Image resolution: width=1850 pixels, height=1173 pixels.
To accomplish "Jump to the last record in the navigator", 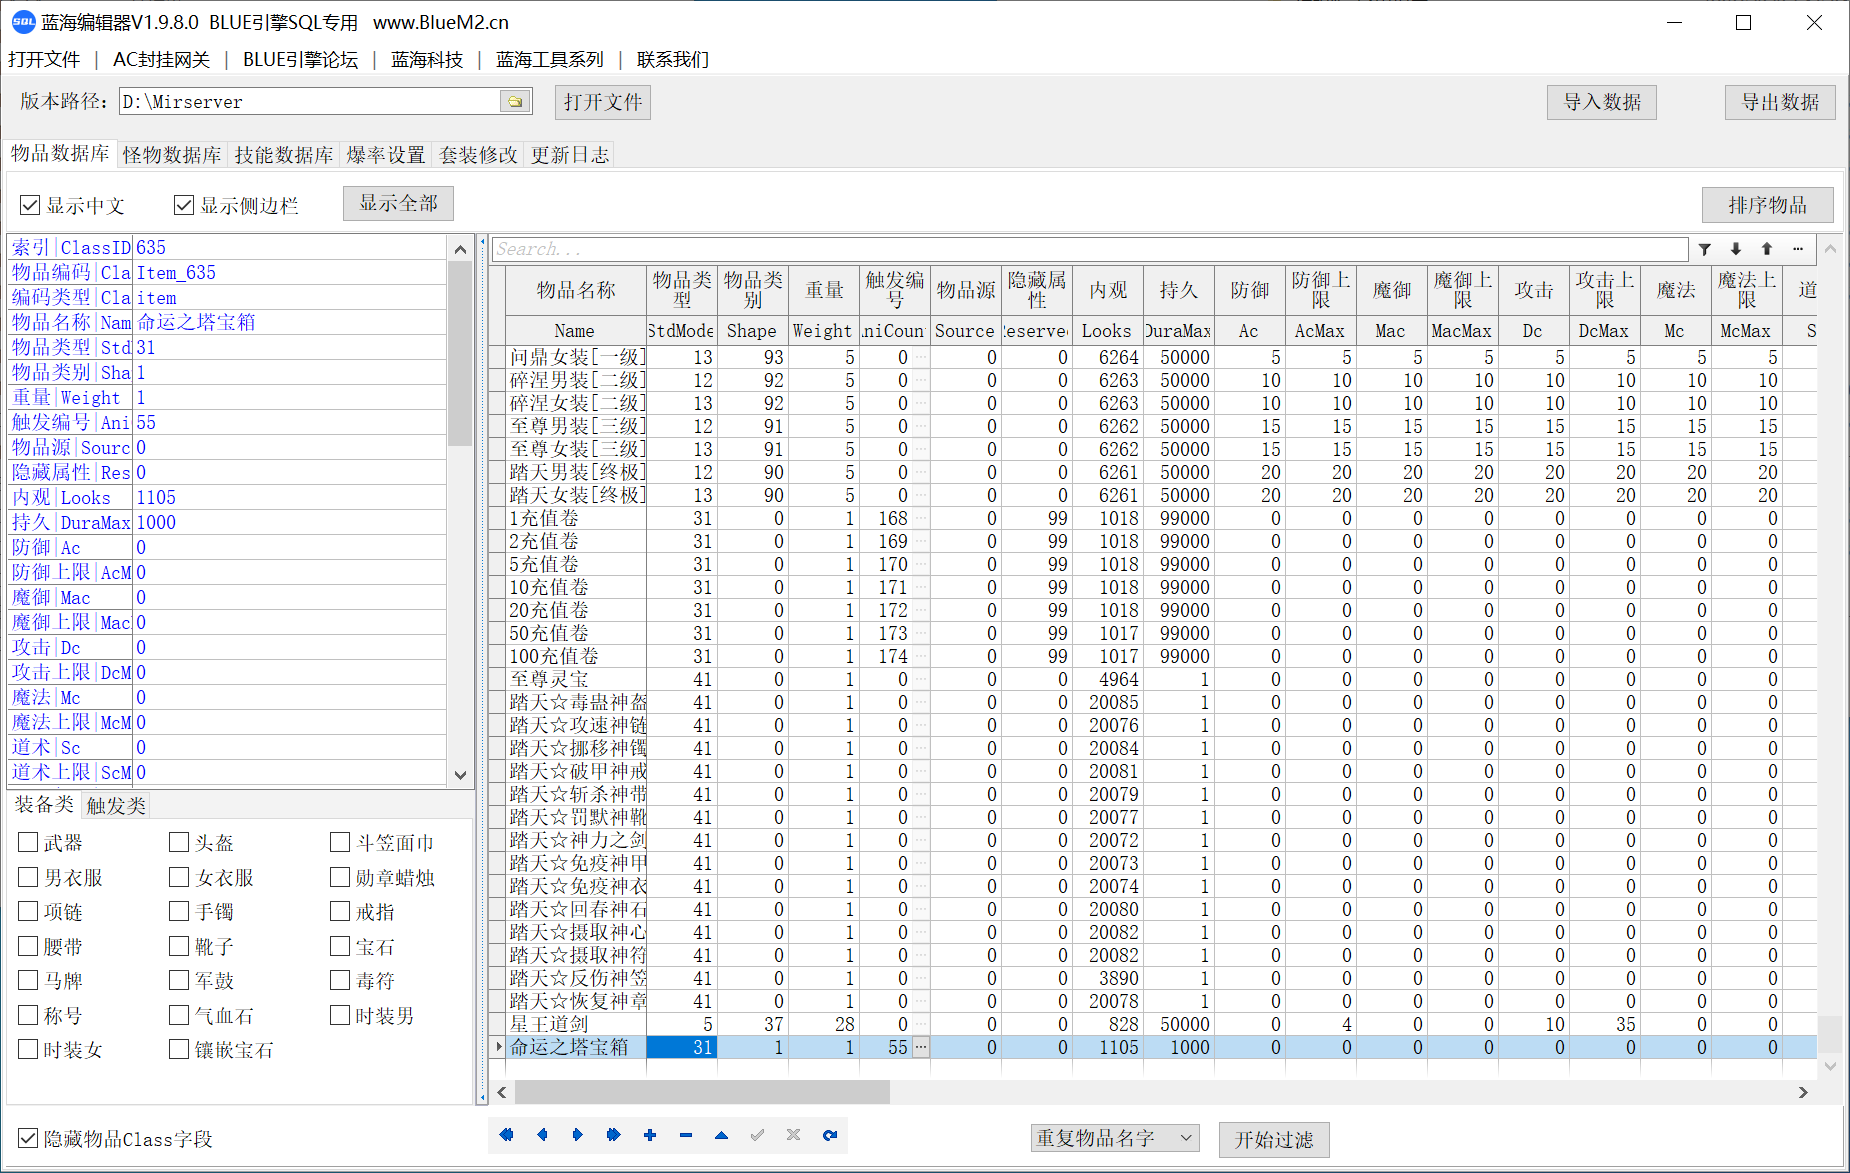I will 614,1135.
